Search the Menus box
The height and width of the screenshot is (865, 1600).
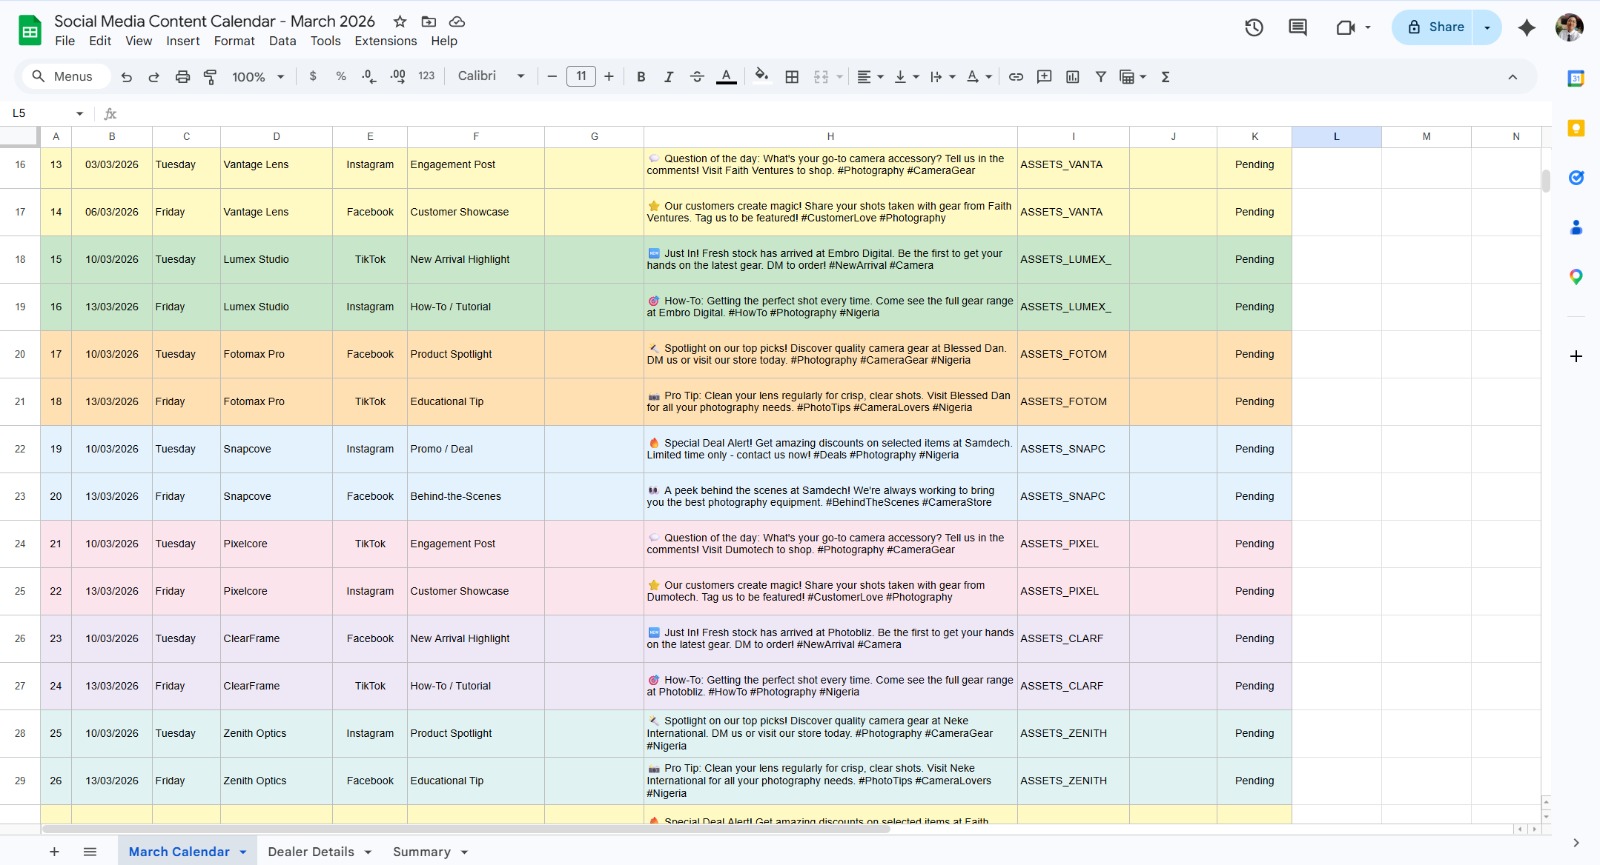point(64,76)
